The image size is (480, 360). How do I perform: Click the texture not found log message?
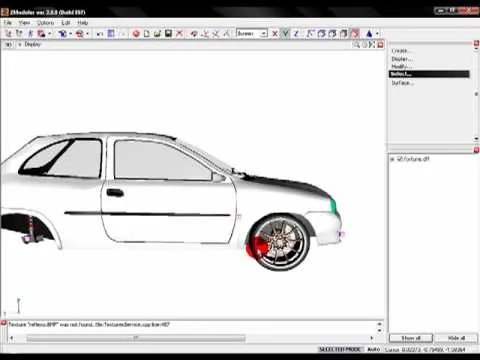pyautogui.click(x=89, y=324)
